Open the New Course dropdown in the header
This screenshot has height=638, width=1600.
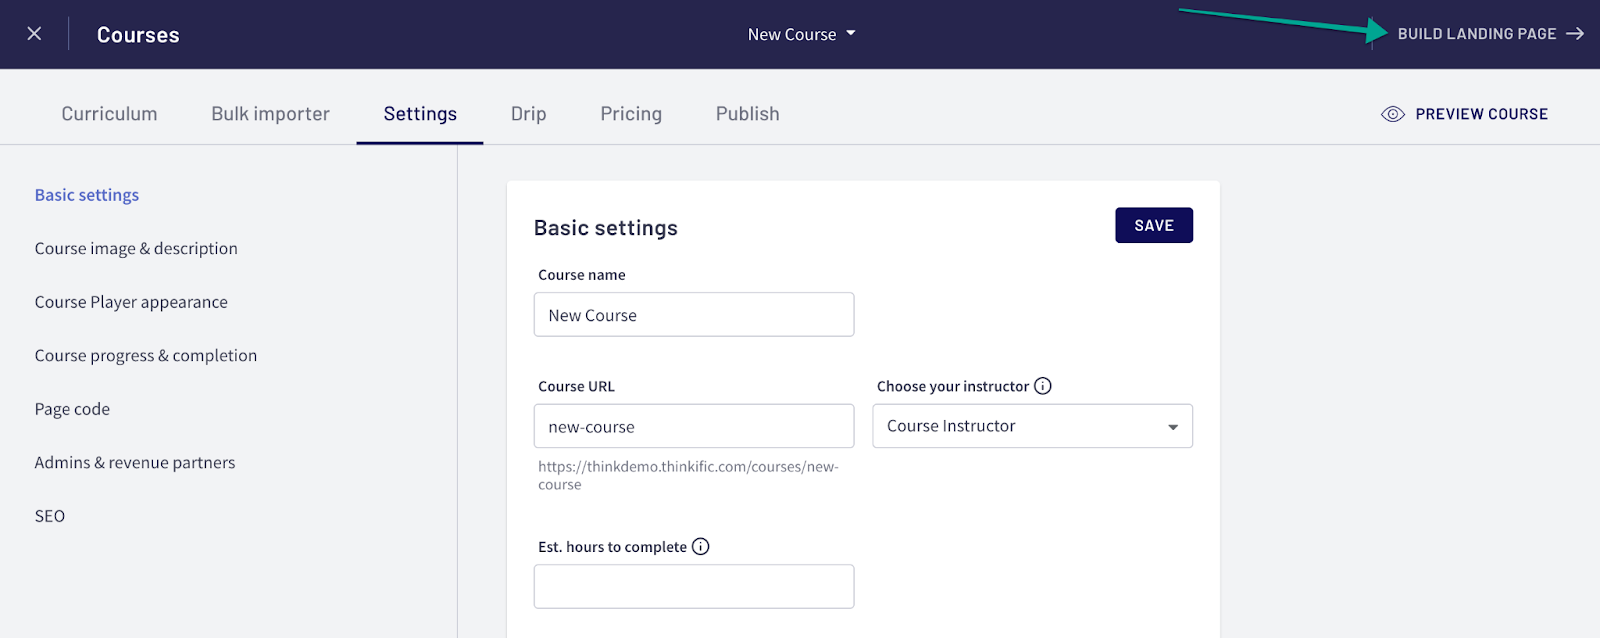click(x=802, y=34)
